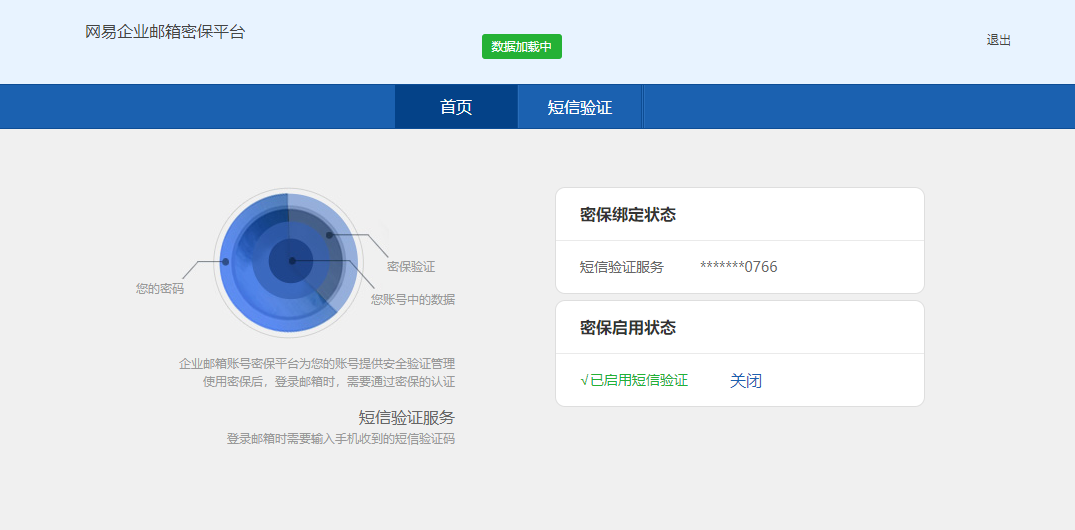Screen dimensions: 1075x530
Task: Click the 退出 logout link
Action: pos(998,40)
